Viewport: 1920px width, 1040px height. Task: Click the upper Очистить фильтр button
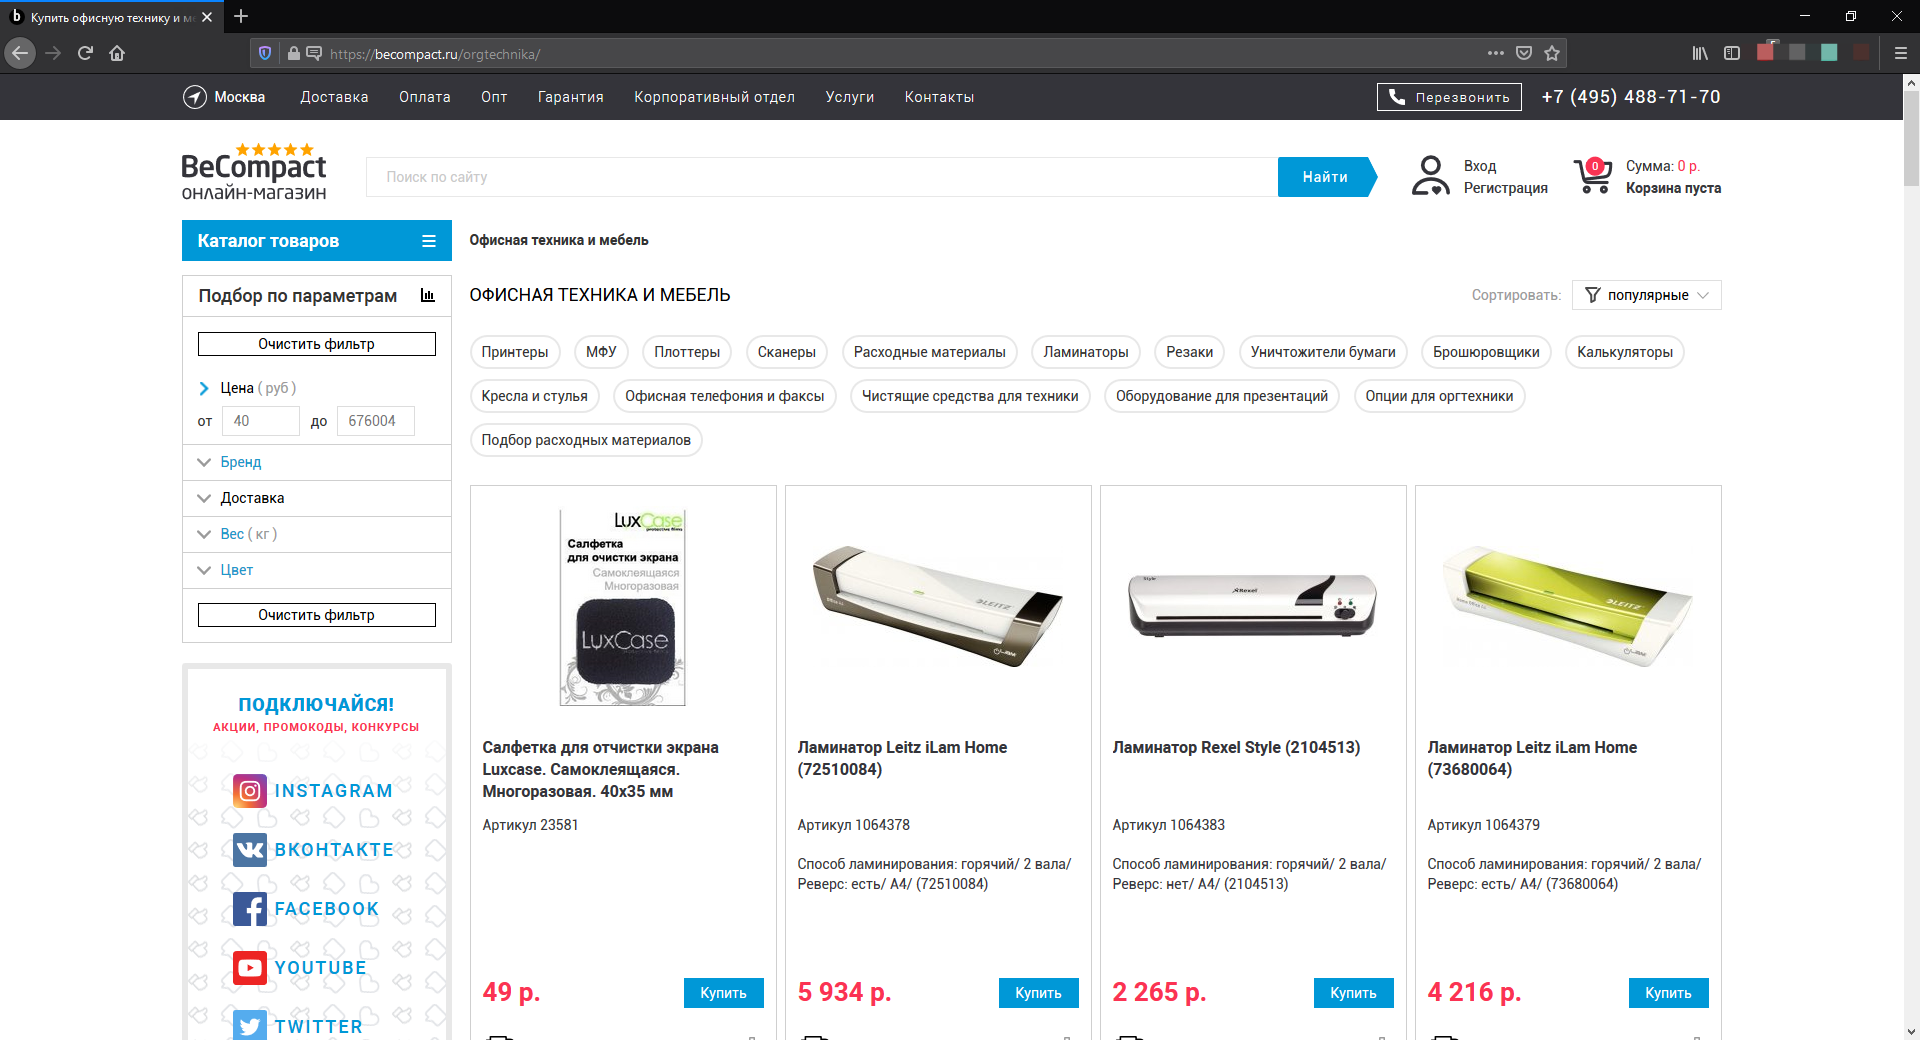[317, 344]
